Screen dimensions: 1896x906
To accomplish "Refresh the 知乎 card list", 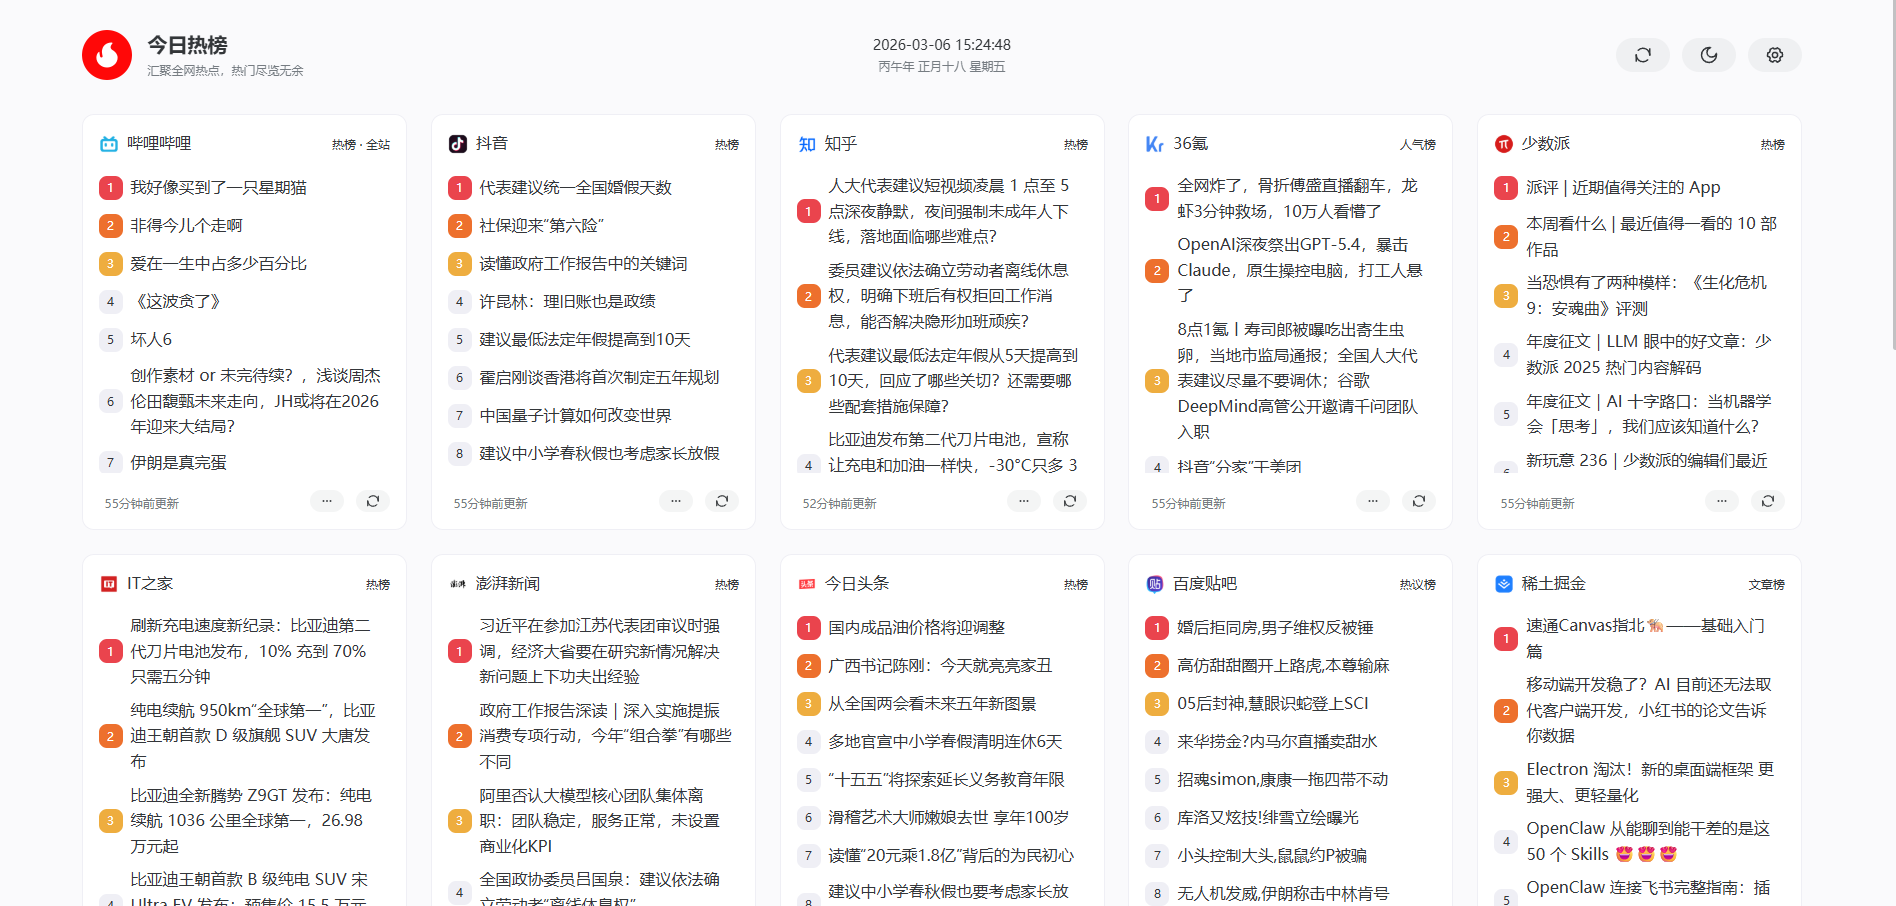I will pyautogui.click(x=1070, y=501).
